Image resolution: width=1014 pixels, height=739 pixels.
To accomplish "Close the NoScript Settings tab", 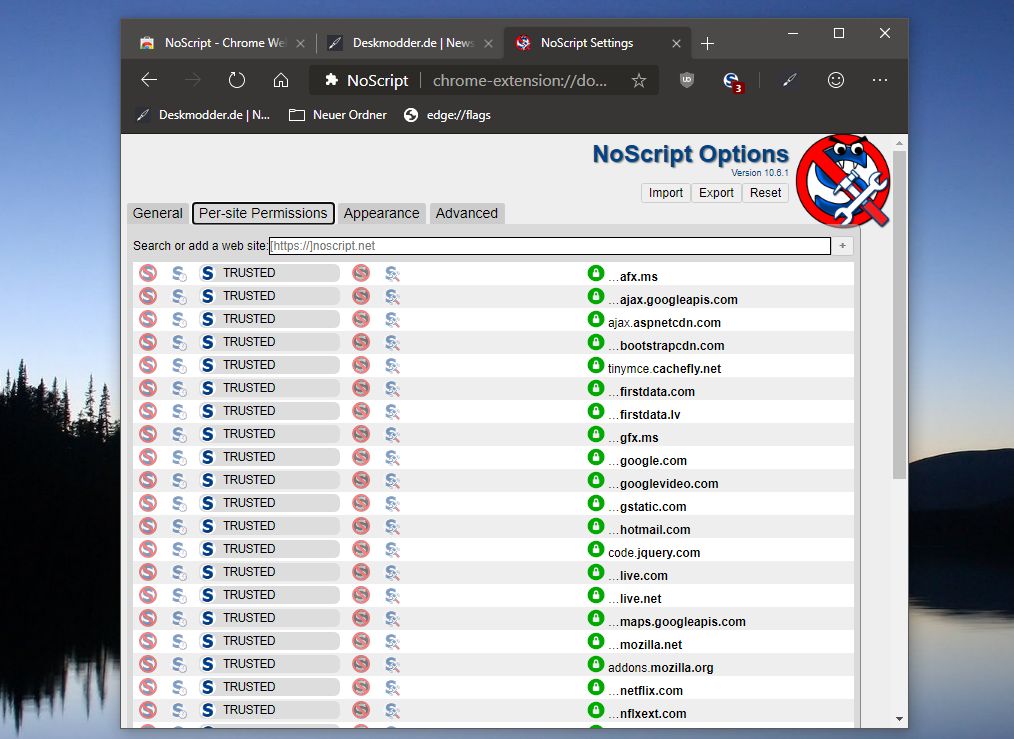I will coord(676,43).
